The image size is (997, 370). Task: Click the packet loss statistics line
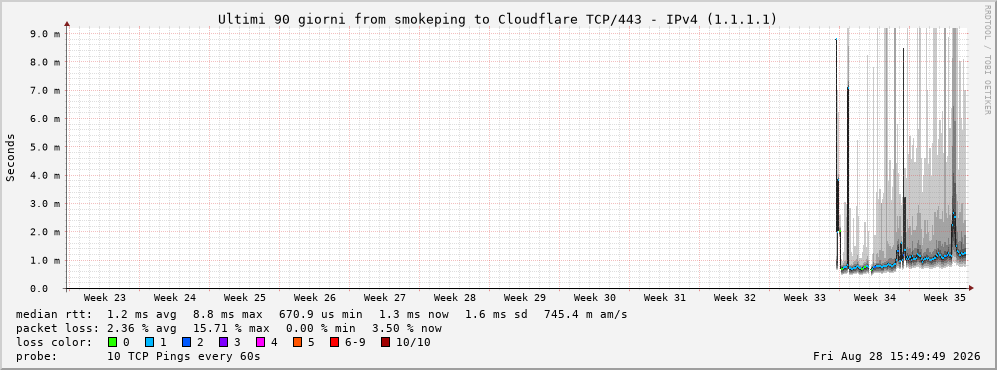[228, 329]
